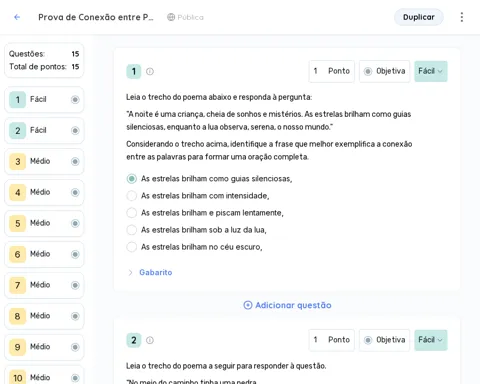Image resolution: width=480 pixels, height=384 pixels.
Task: Jump to question 4 Médio in sidebar
Action: [x=44, y=192]
